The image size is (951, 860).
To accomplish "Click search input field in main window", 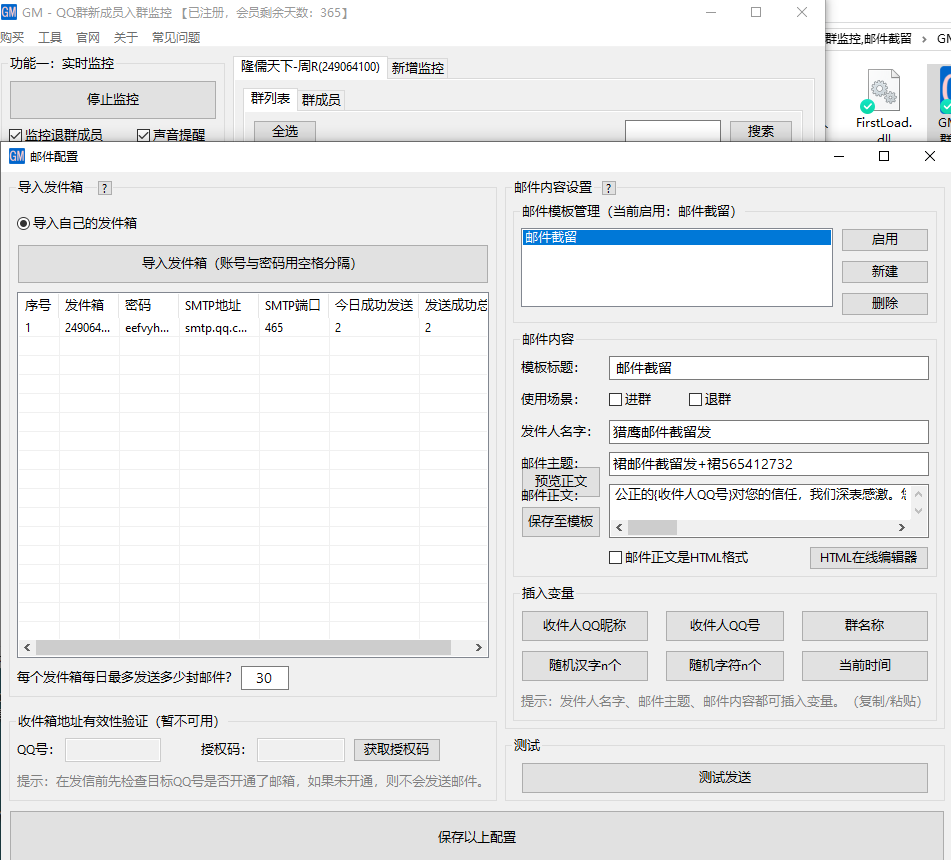I will coord(673,131).
